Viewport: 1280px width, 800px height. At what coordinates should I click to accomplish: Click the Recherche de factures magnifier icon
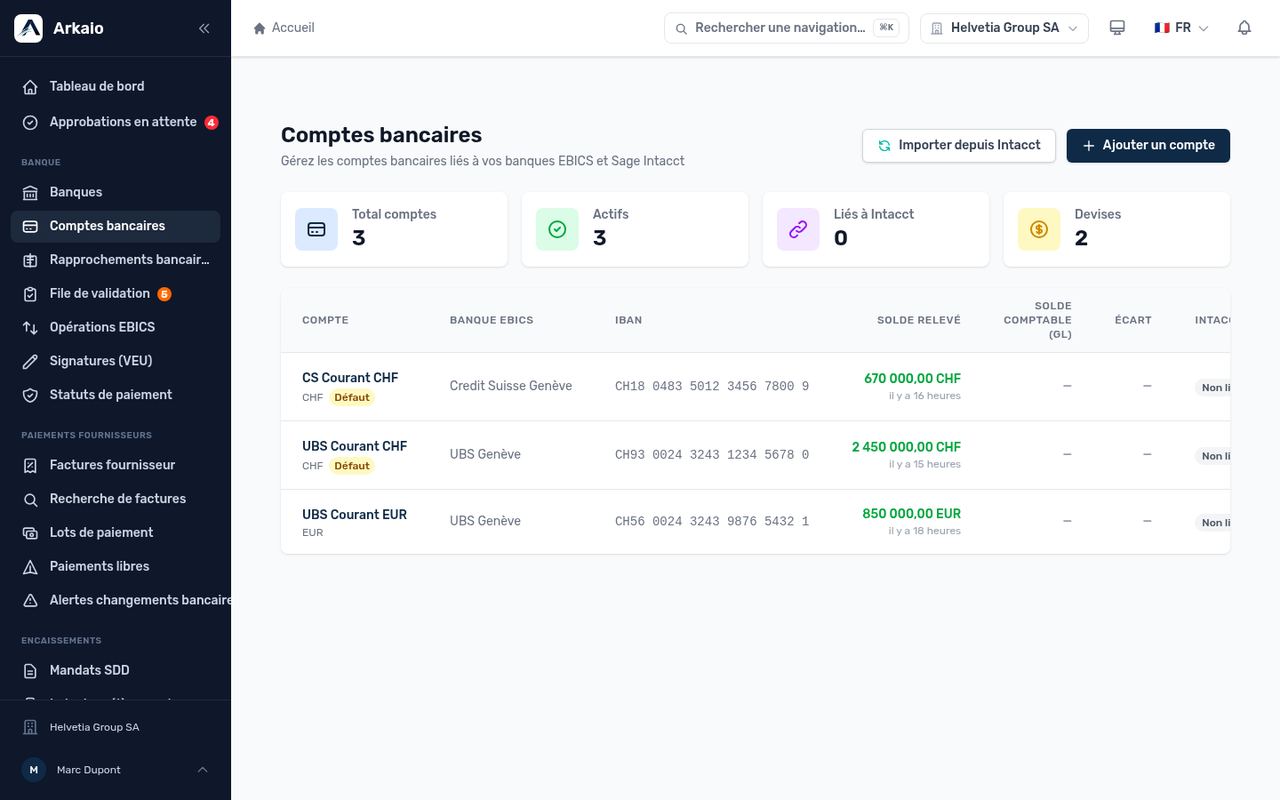pyautogui.click(x=30, y=499)
